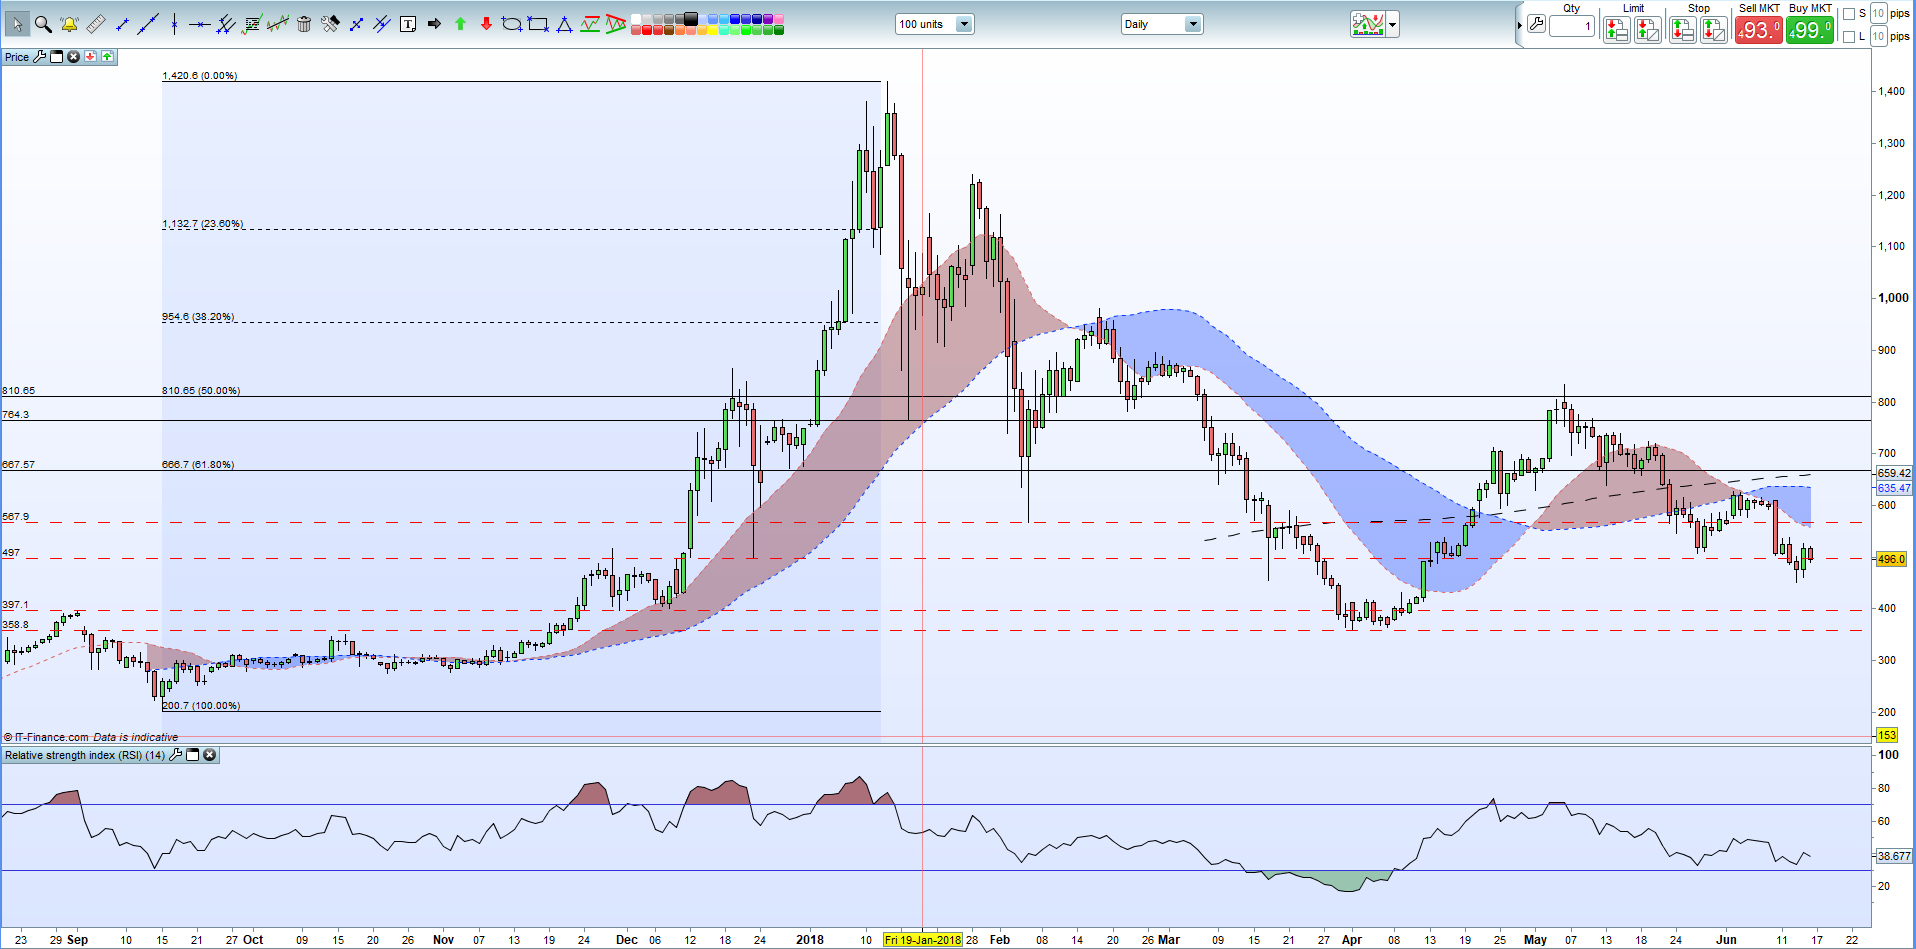Open the alert bell tool

pos(70,24)
